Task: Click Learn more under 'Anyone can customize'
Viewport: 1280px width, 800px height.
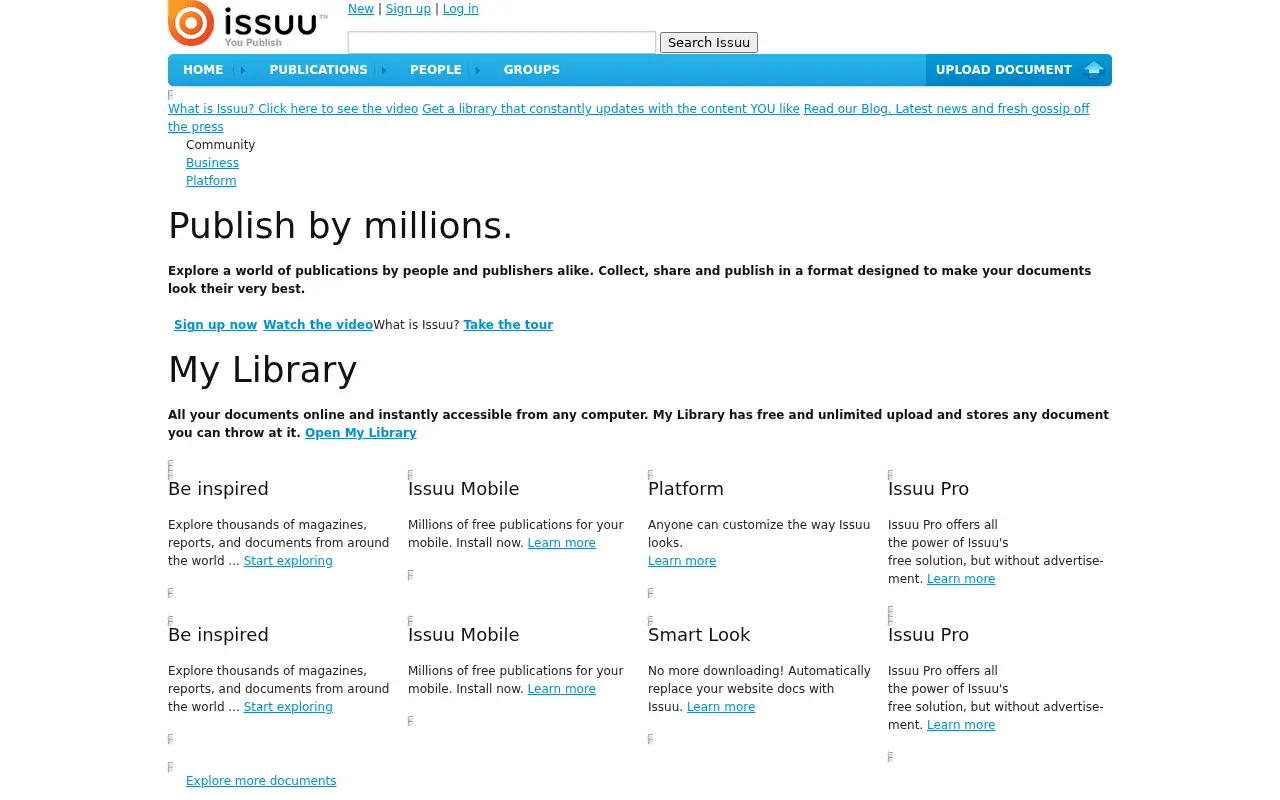Action: click(x=682, y=561)
